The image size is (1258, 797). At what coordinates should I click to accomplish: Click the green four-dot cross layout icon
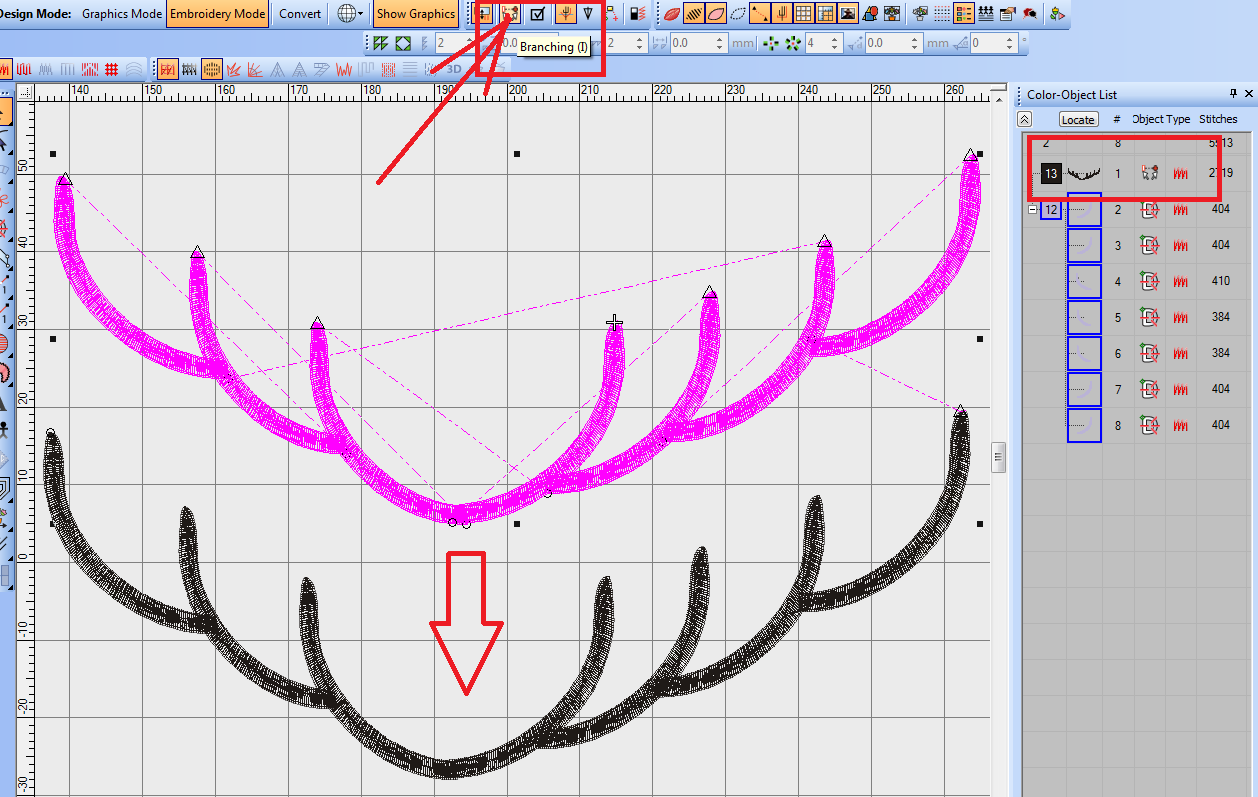(x=771, y=43)
